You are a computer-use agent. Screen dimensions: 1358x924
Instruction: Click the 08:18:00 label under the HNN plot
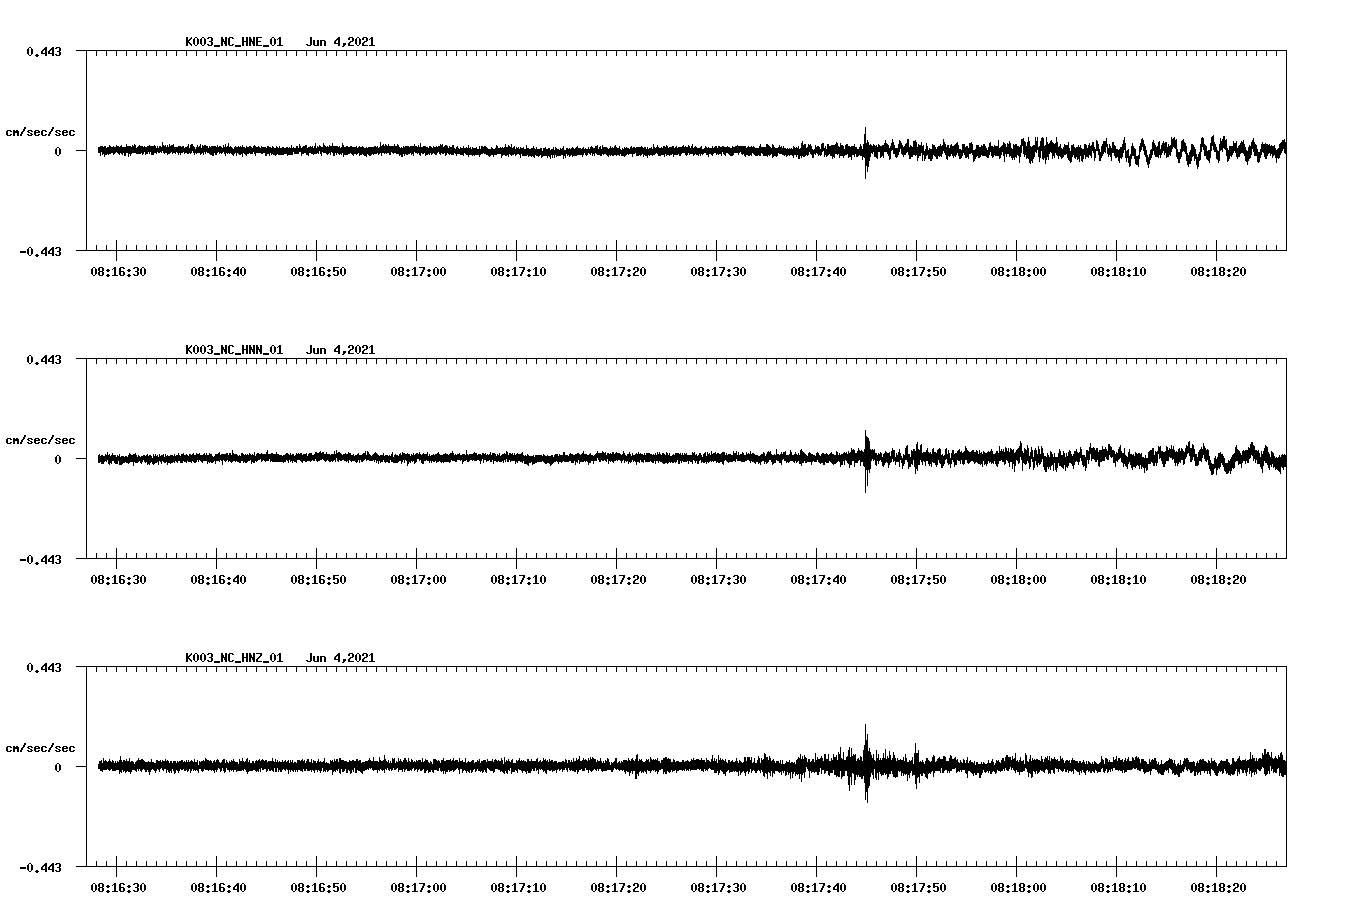[x=1018, y=579]
